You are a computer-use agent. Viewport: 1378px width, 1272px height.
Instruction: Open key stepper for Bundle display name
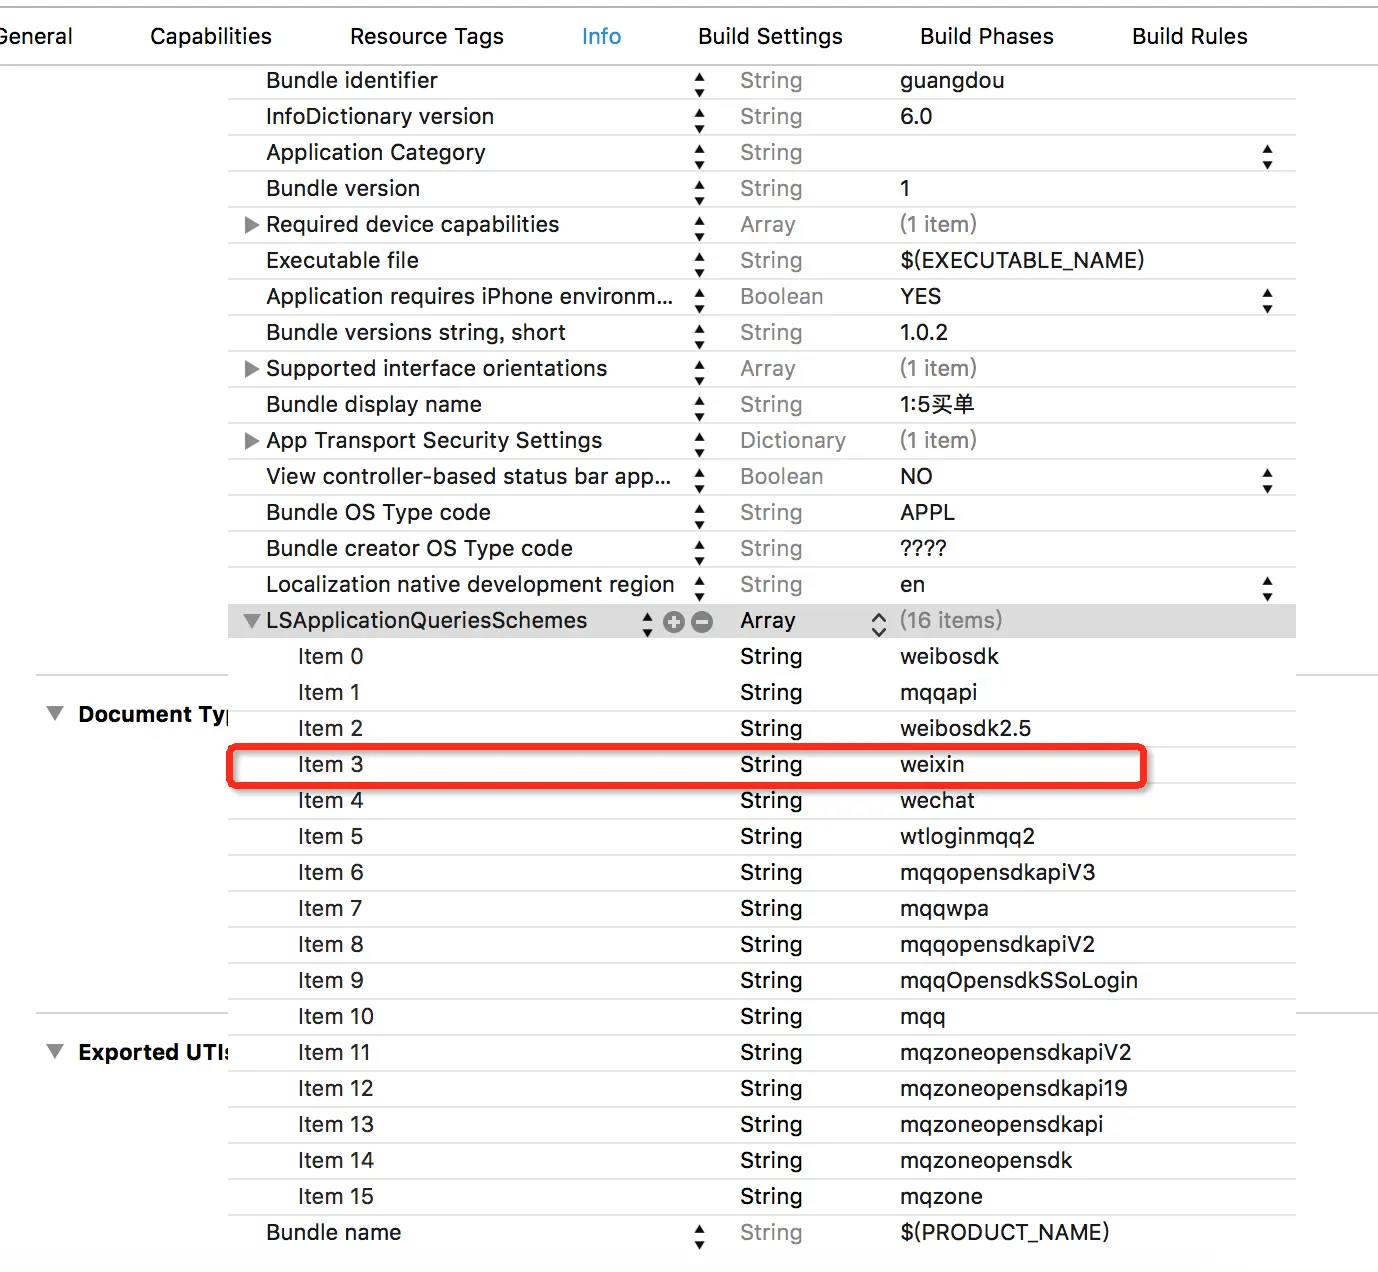tap(699, 409)
